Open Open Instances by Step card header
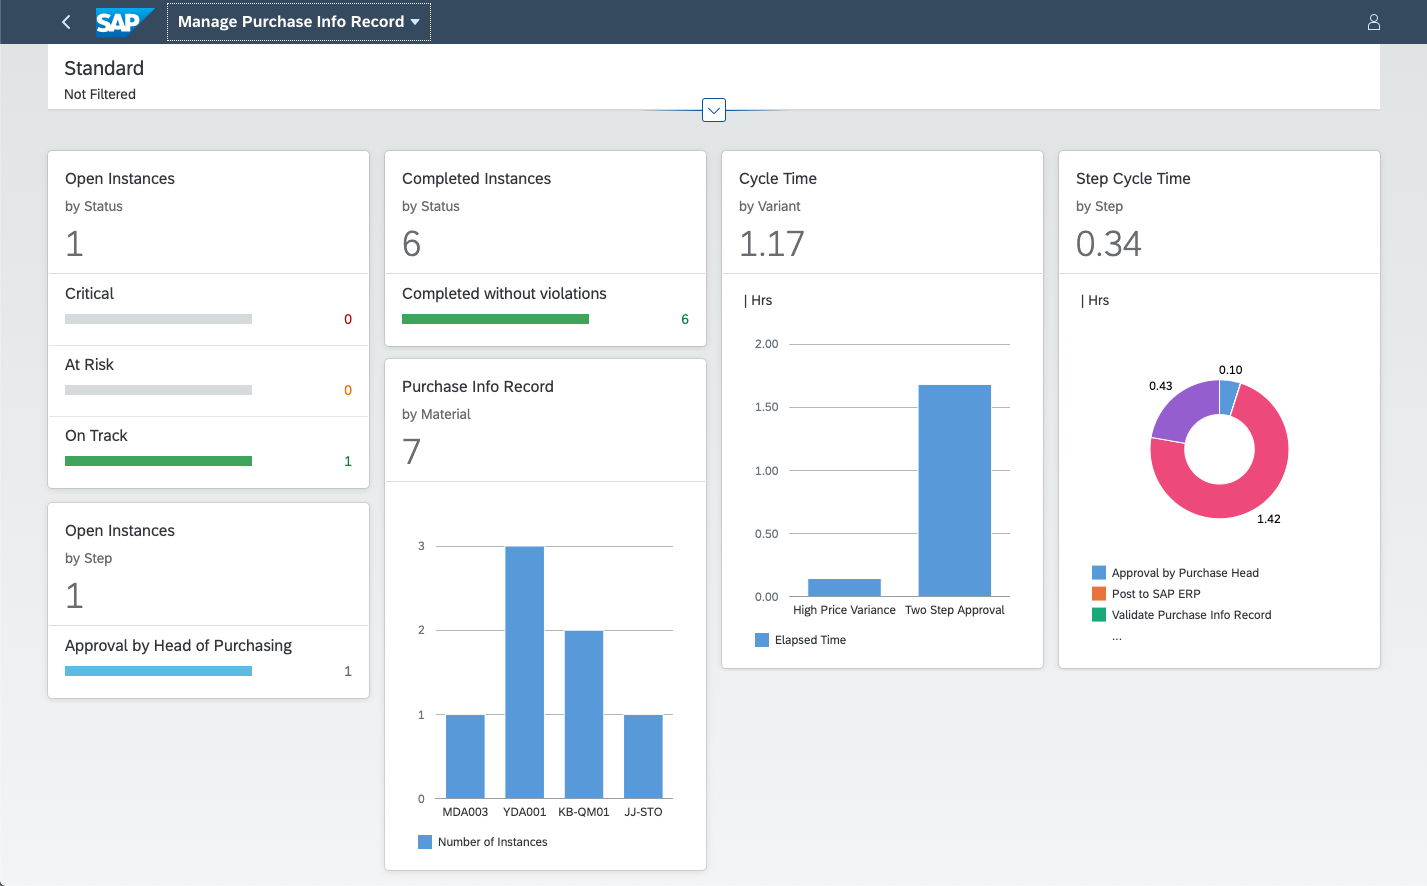 pos(208,564)
